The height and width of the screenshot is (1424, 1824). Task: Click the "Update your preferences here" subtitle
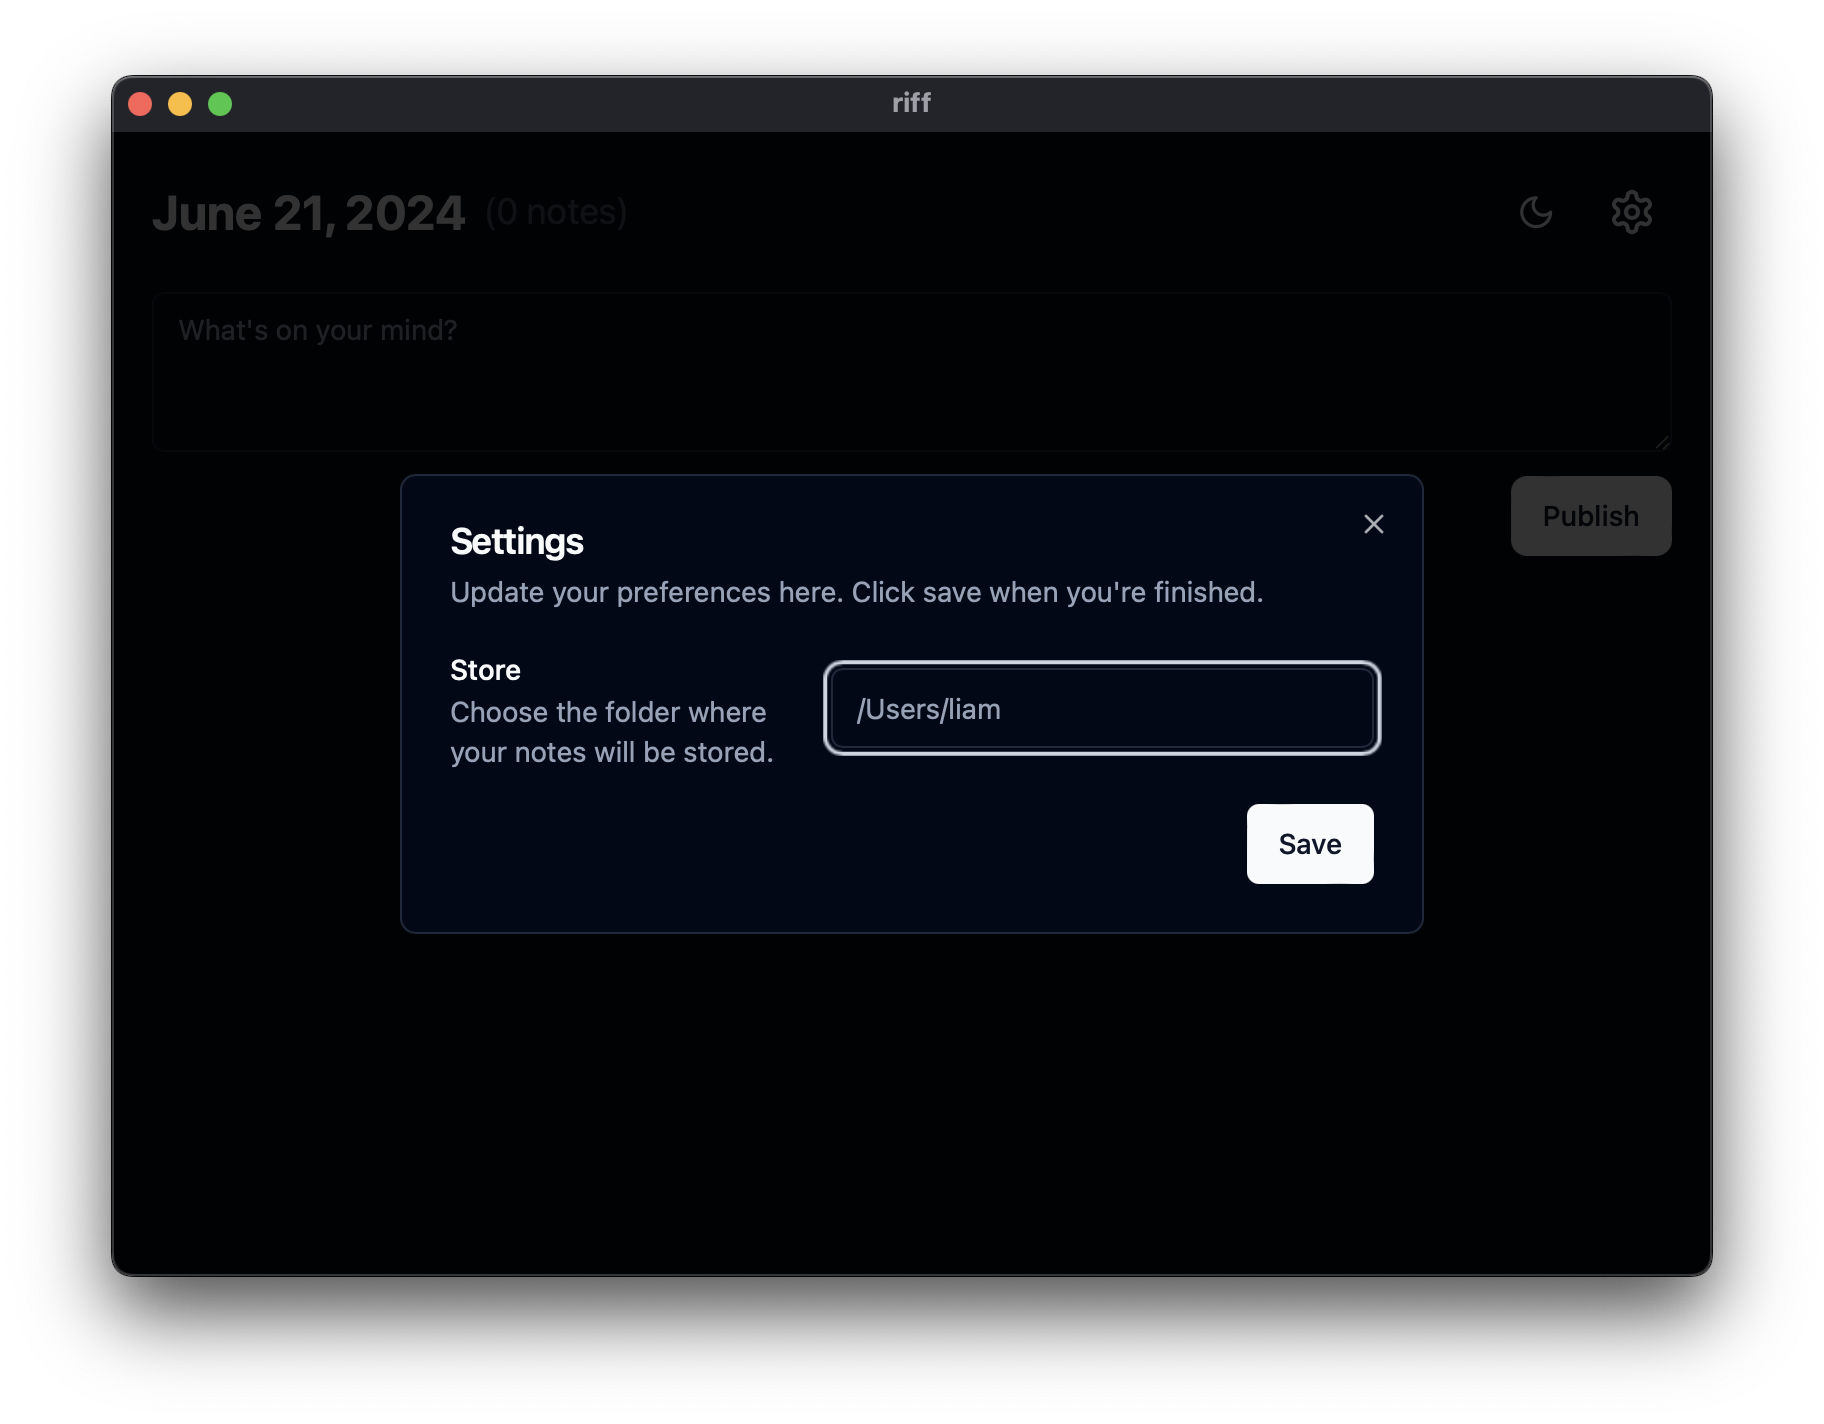tap(856, 592)
